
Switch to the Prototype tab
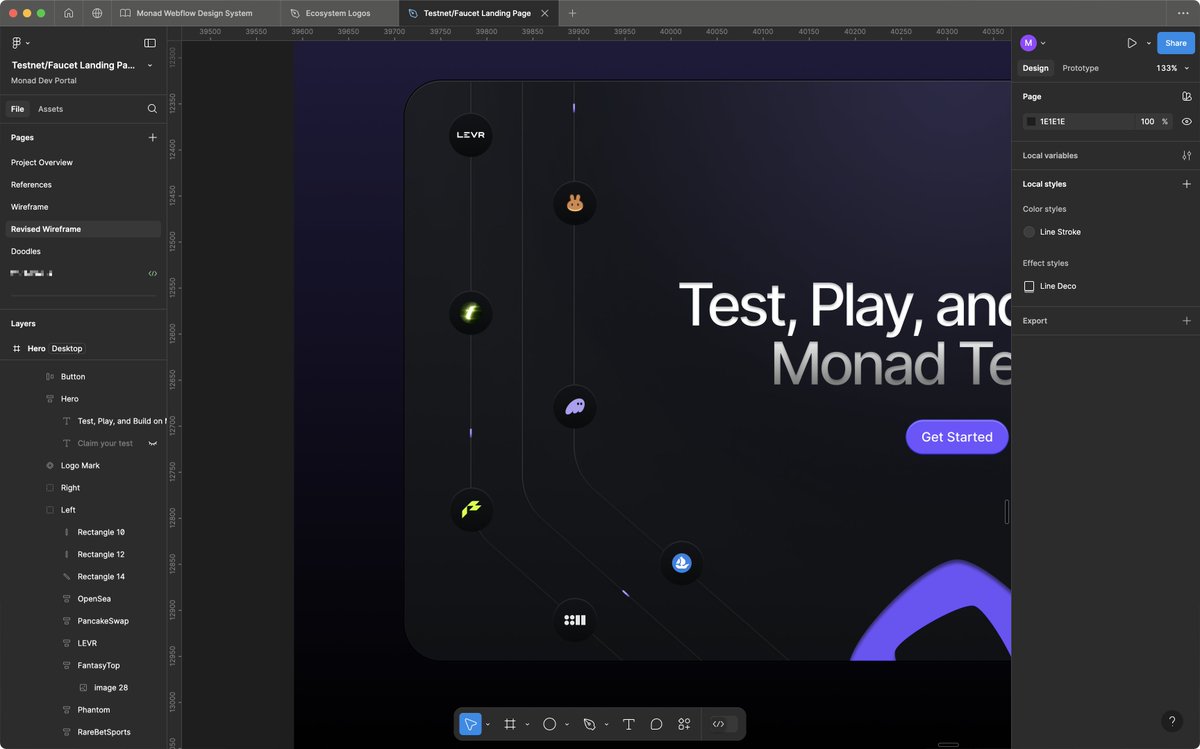click(1080, 68)
